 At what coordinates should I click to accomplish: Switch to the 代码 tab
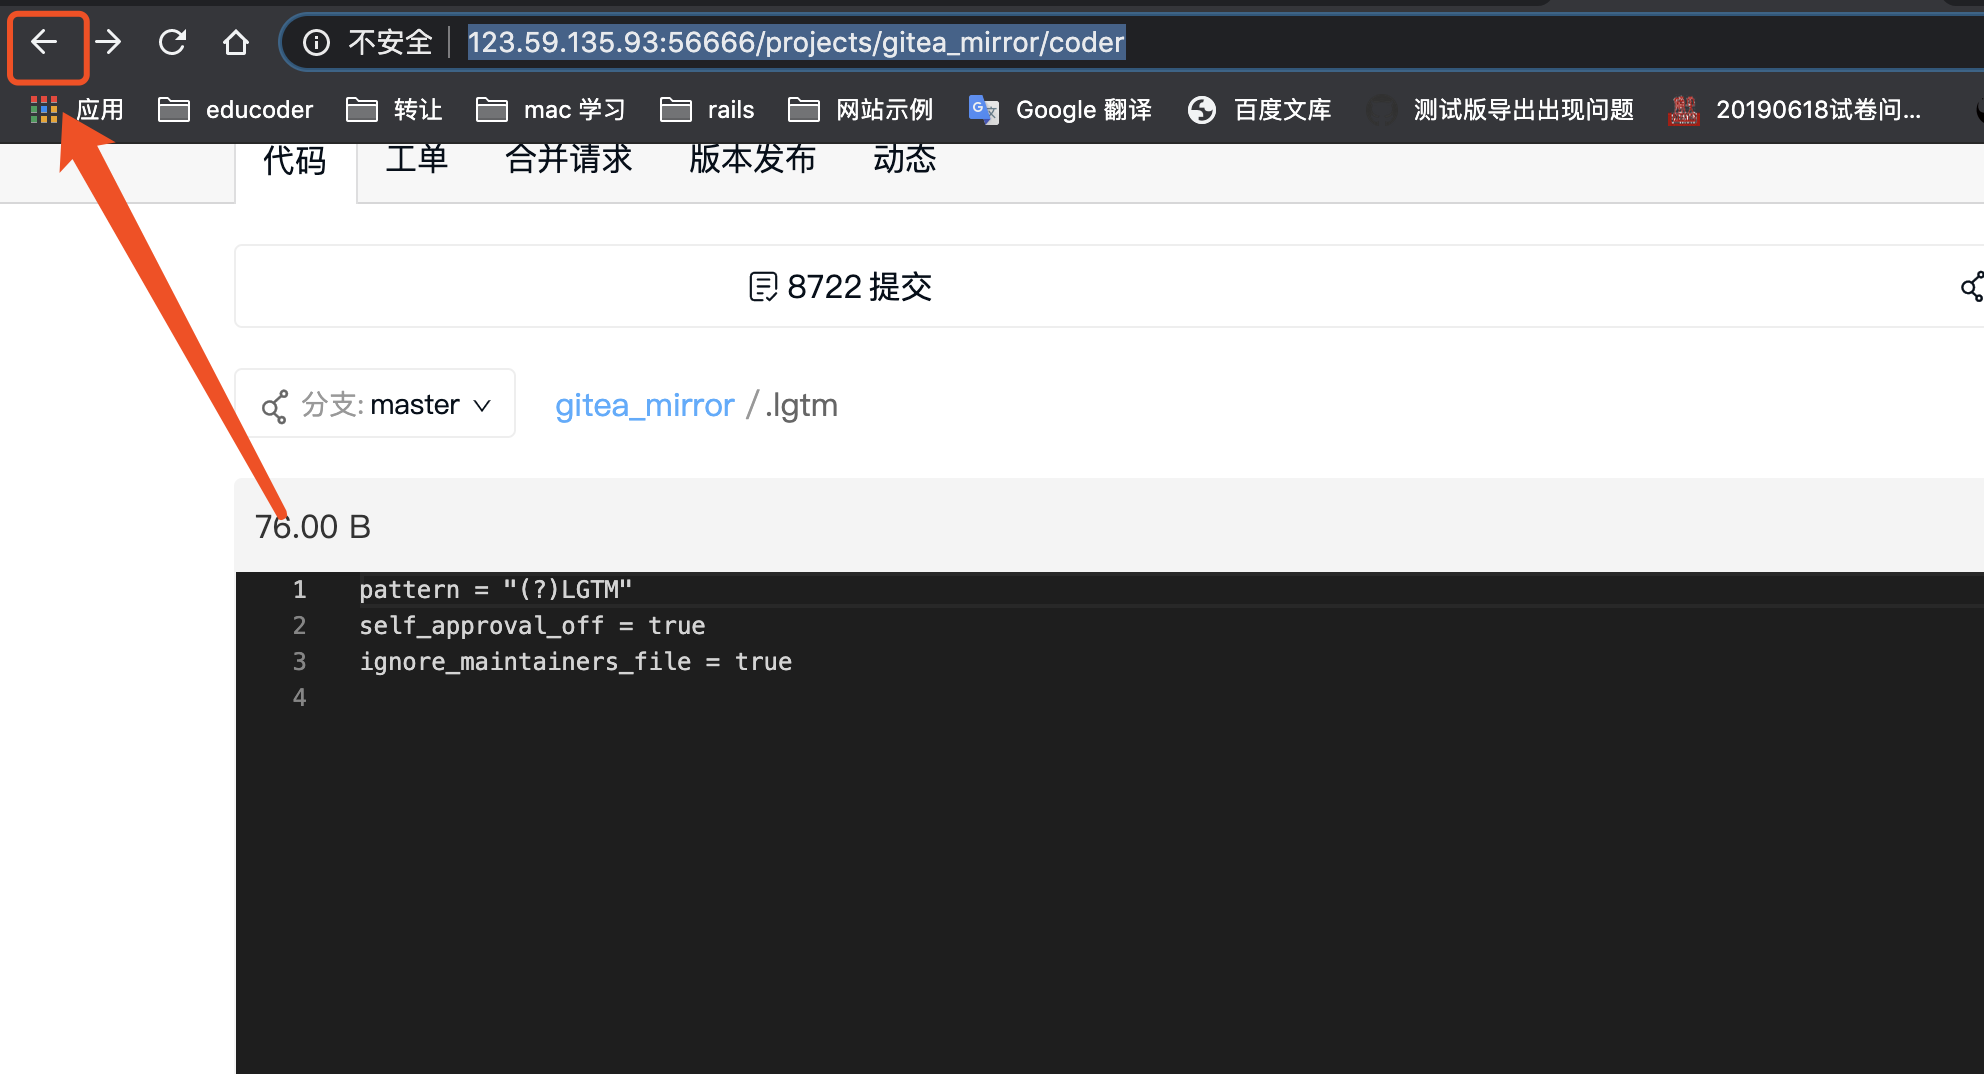pyautogui.click(x=295, y=160)
